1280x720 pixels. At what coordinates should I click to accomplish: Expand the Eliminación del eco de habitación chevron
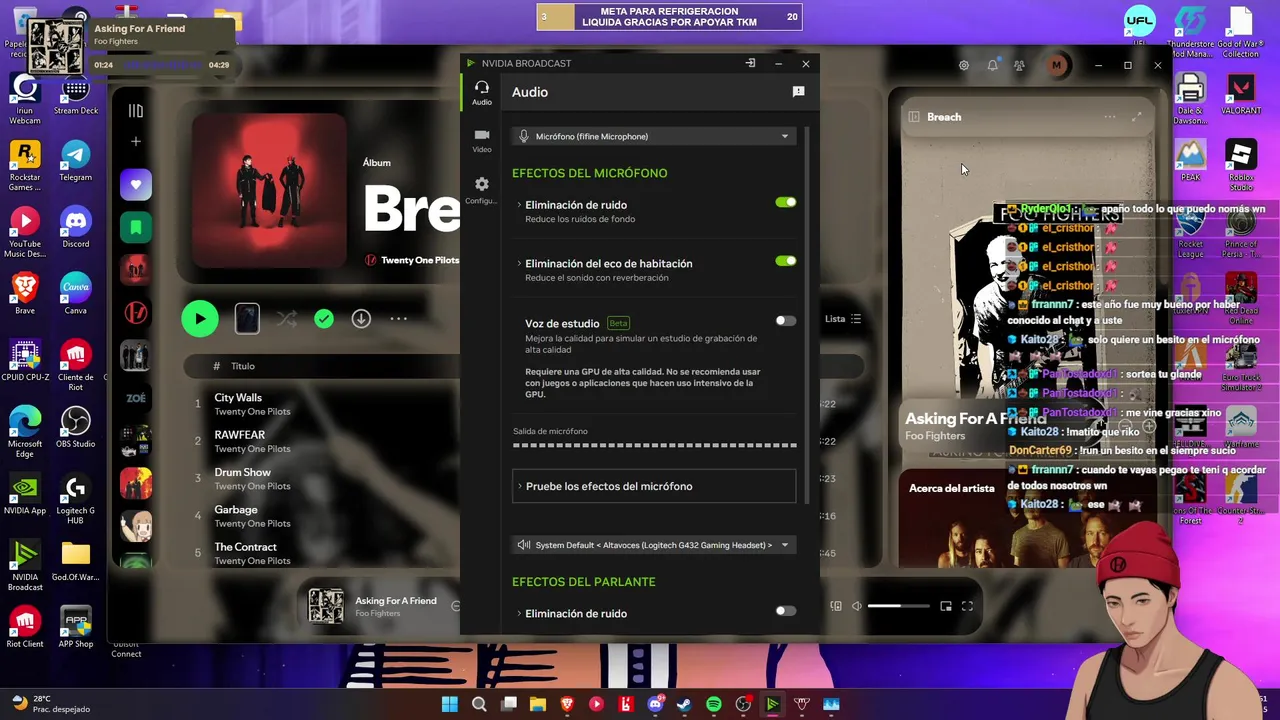tap(519, 263)
